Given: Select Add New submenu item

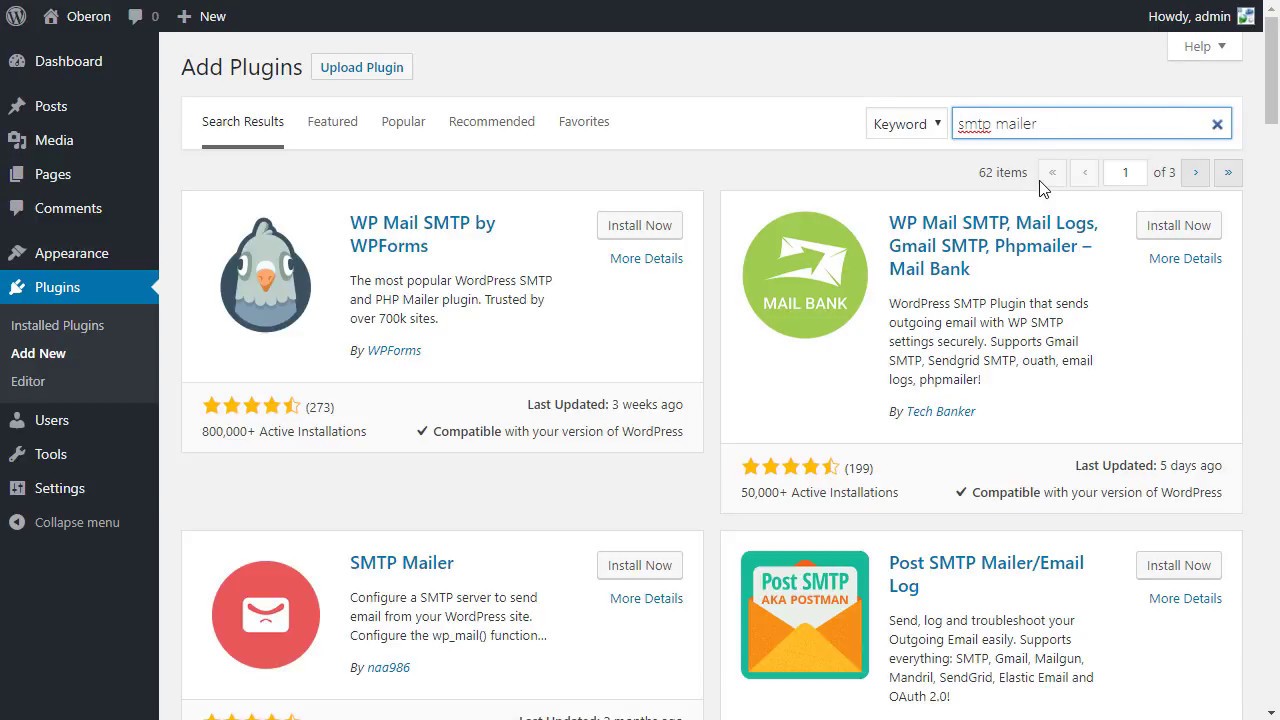Looking at the screenshot, I should point(38,354).
